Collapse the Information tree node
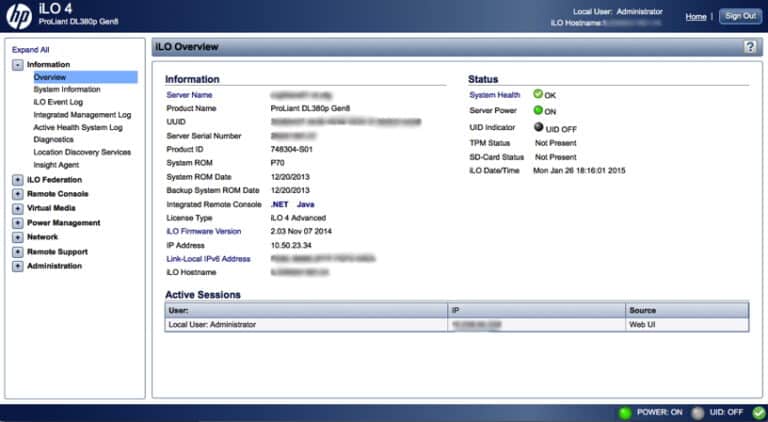The height and width of the screenshot is (422, 768). click(x=18, y=65)
